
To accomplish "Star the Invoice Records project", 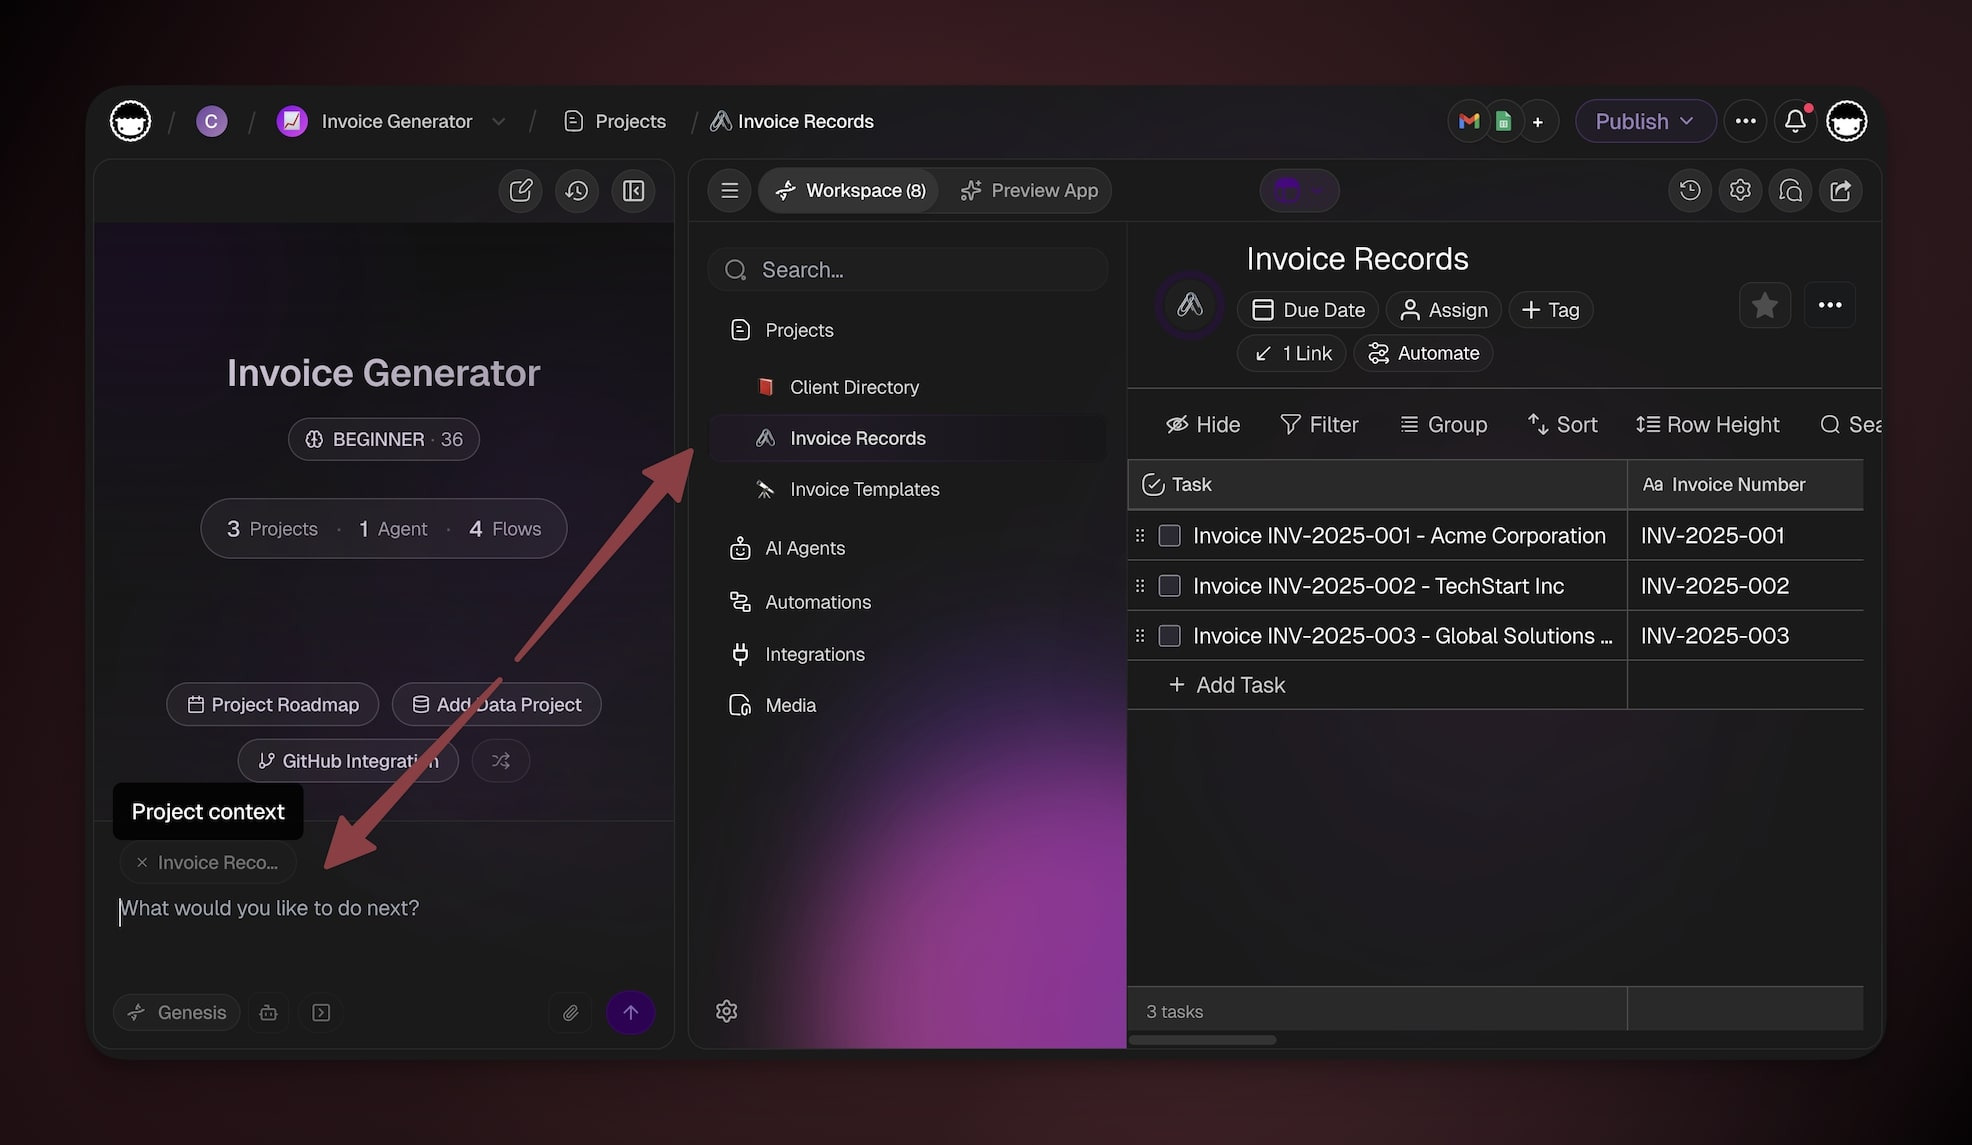I will 1764,305.
